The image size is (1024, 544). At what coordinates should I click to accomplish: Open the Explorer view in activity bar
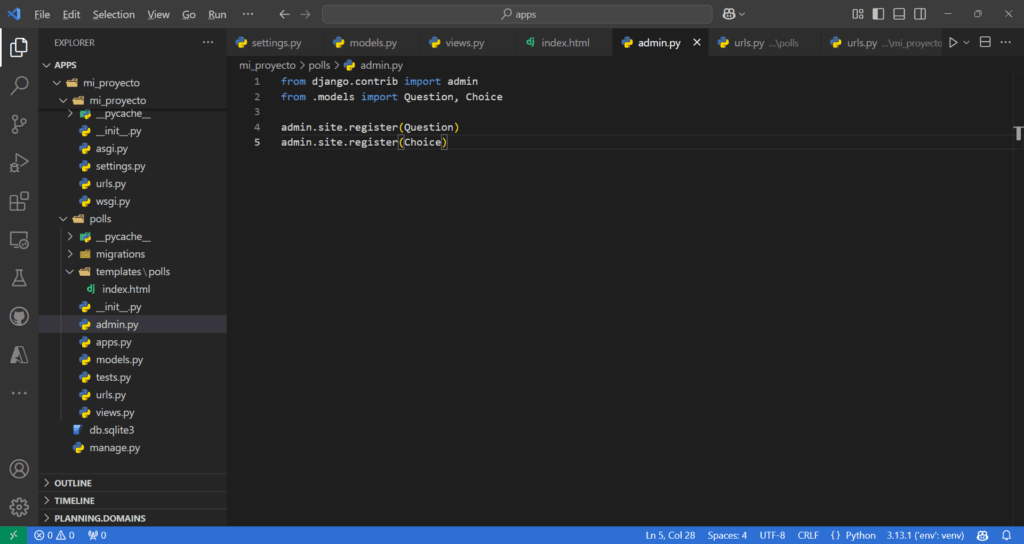[x=19, y=47]
